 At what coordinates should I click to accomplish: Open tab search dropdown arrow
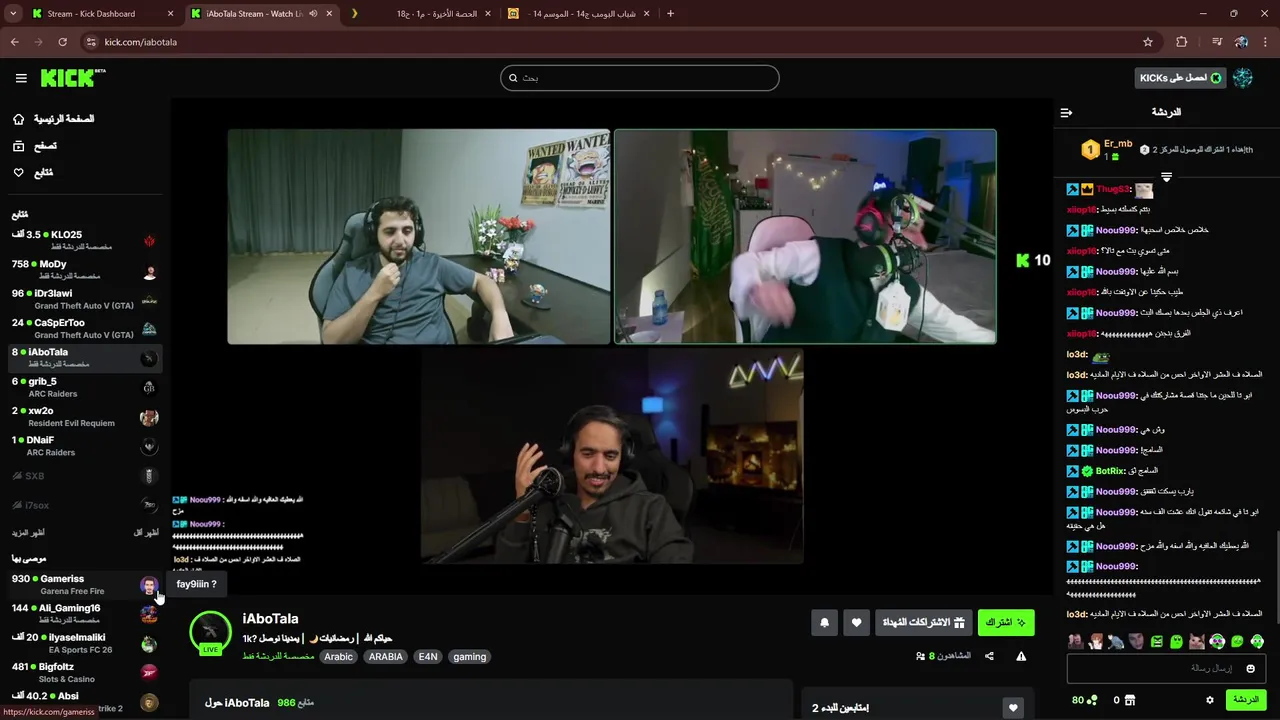pos(13,14)
